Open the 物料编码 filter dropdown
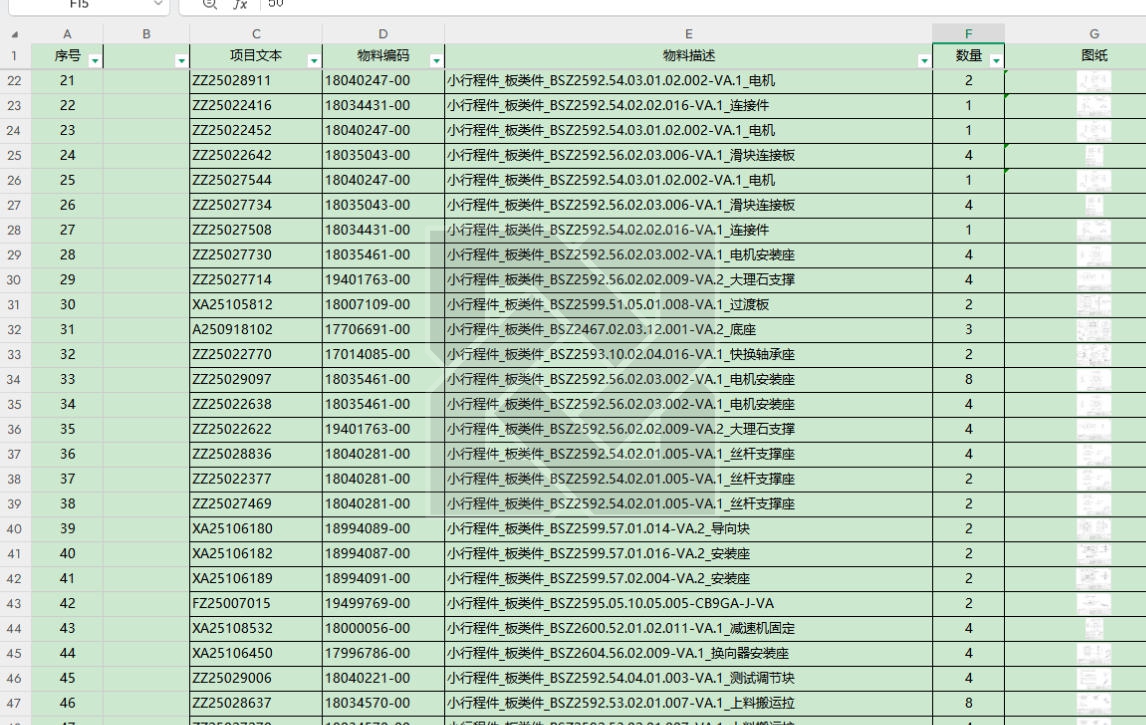The height and width of the screenshot is (725, 1146). (x=436, y=62)
